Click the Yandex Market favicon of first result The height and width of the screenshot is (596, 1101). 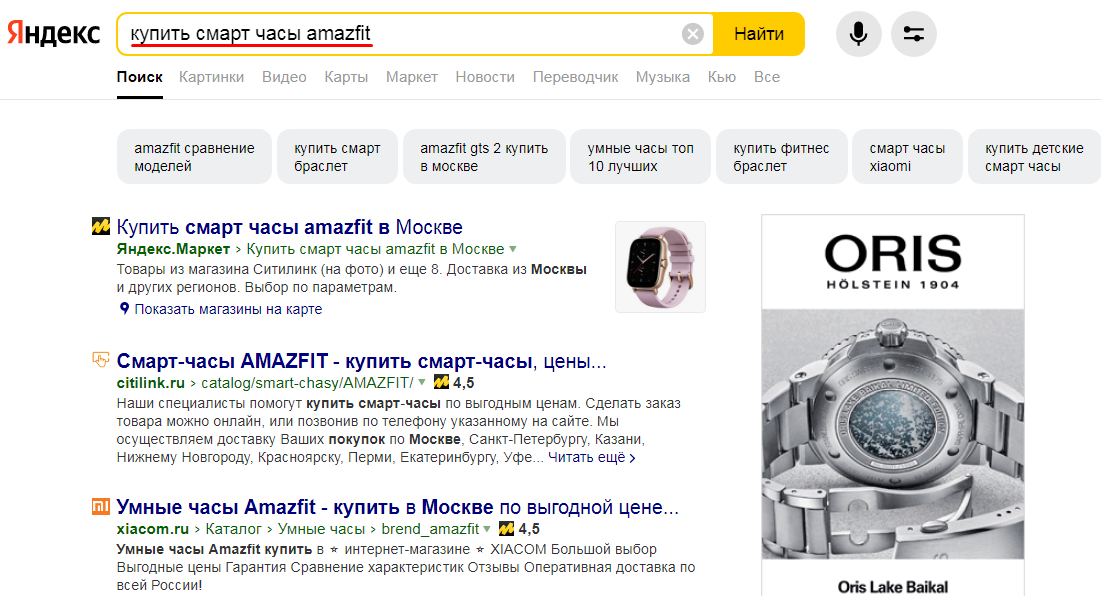tap(101, 226)
